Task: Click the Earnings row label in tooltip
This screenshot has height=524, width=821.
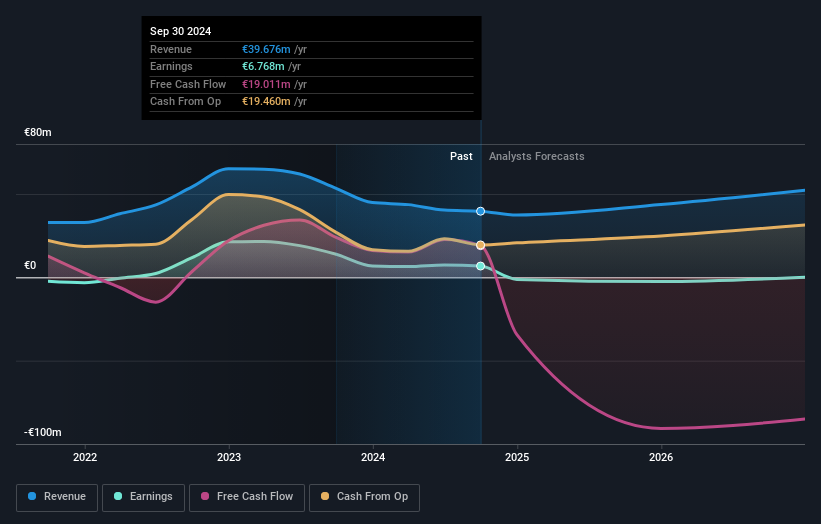Action: click(x=171, y=66)
